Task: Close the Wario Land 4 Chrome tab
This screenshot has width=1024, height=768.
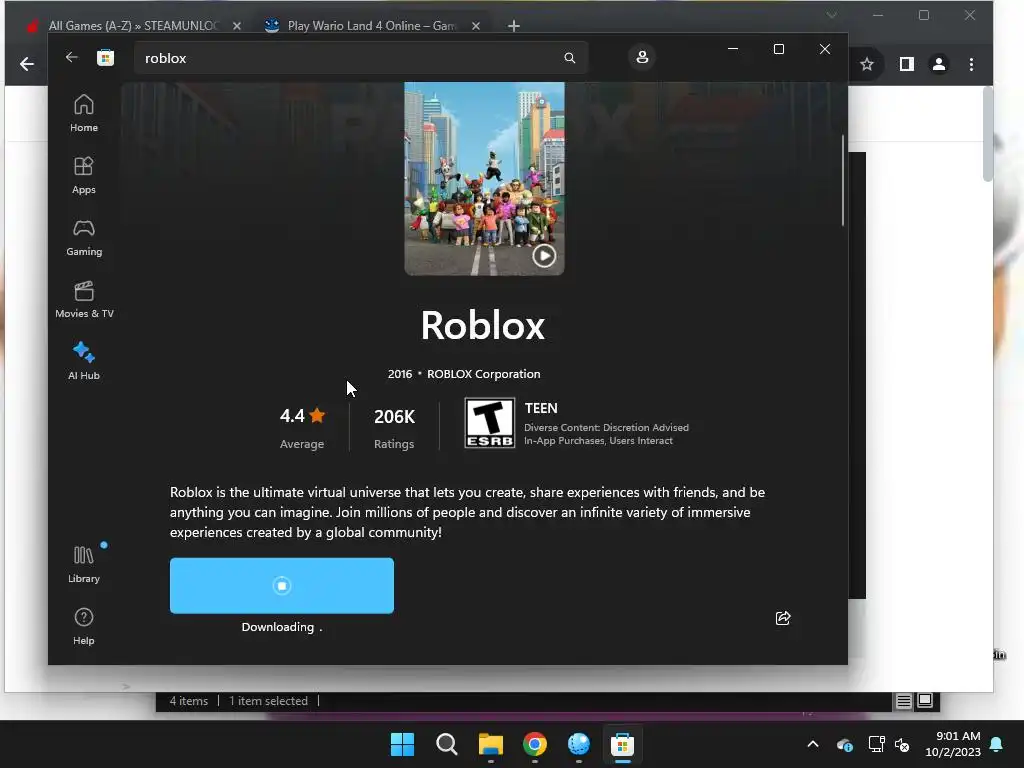Action: [x=475, y=25]
